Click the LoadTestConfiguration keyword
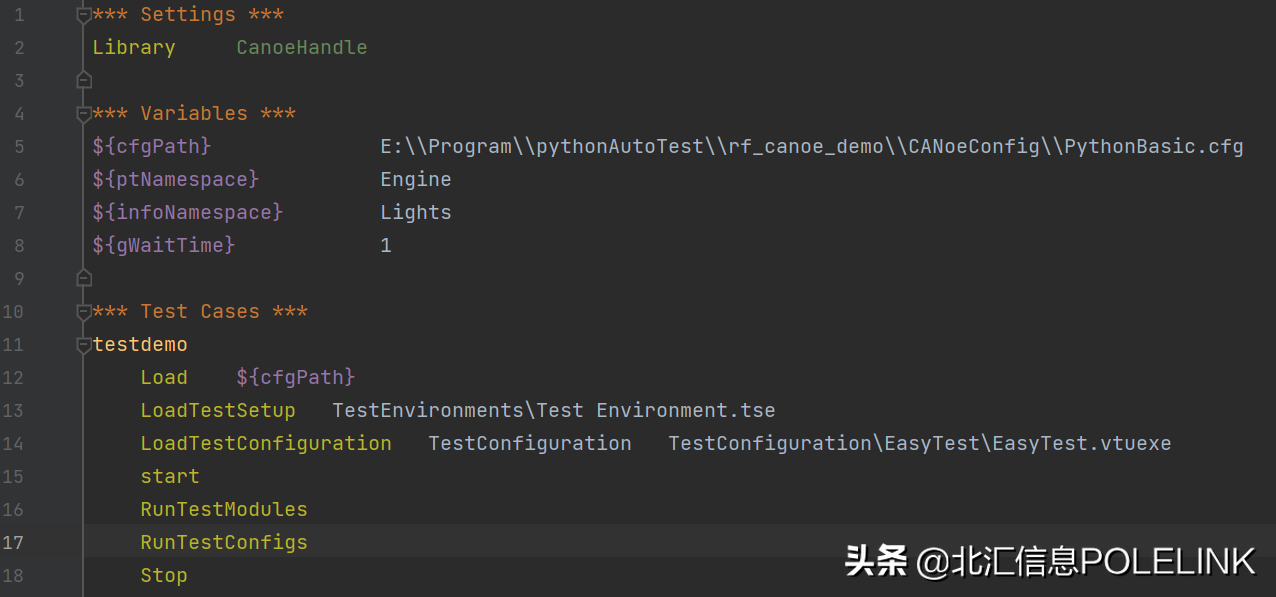 click(266, 444)
